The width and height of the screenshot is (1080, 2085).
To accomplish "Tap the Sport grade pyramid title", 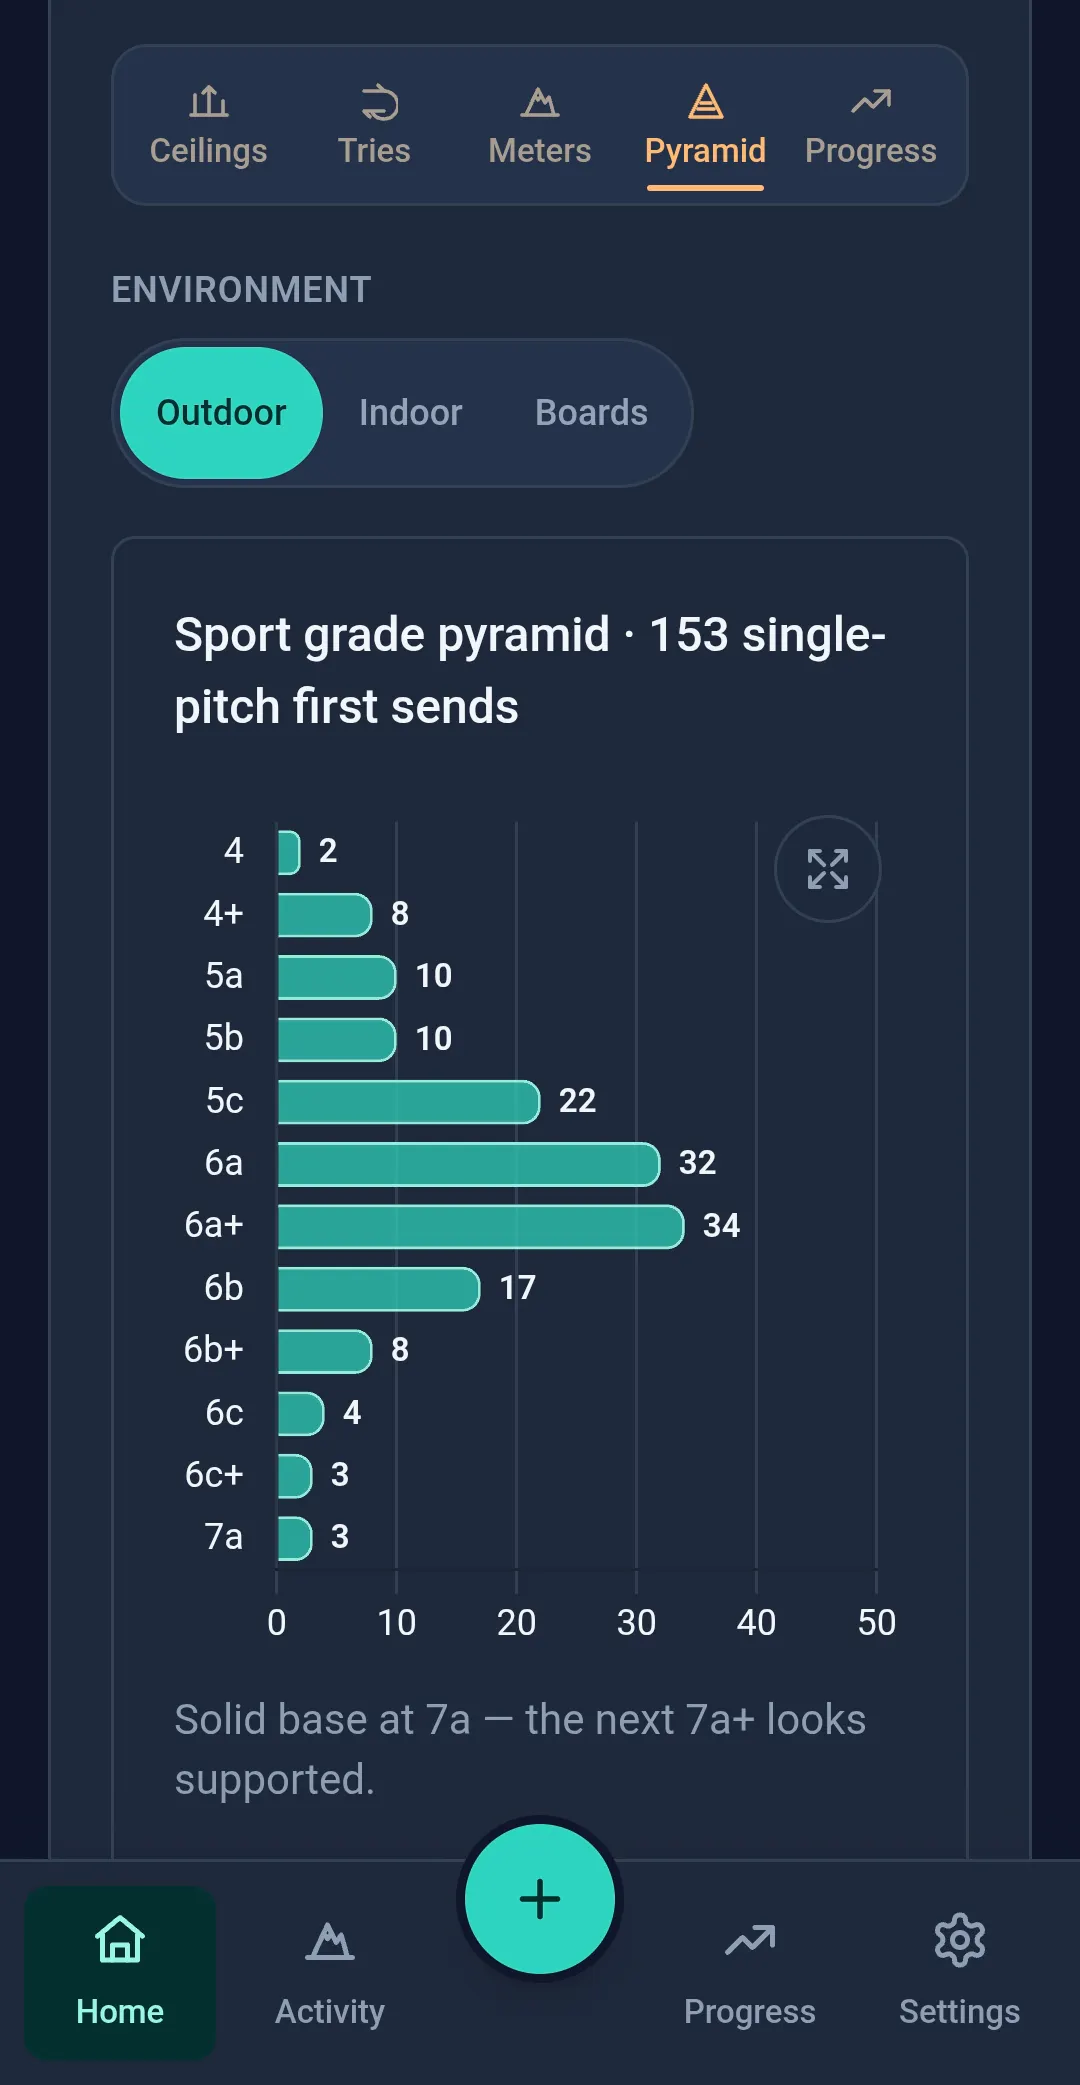I will [530, 670].
